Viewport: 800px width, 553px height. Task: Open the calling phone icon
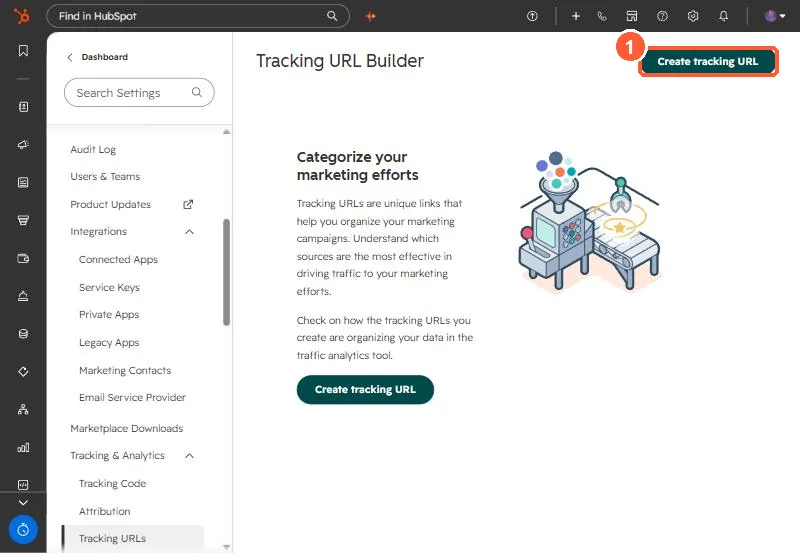pyautogui.click(x=602, y=16)
